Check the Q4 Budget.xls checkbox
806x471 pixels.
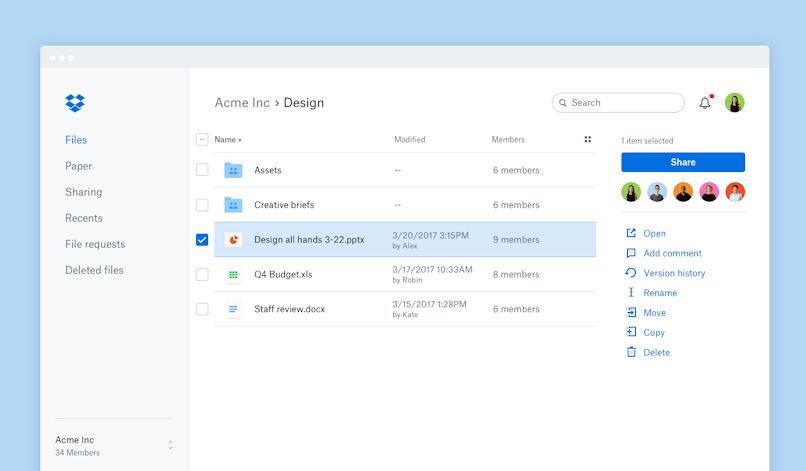point(202,275)
